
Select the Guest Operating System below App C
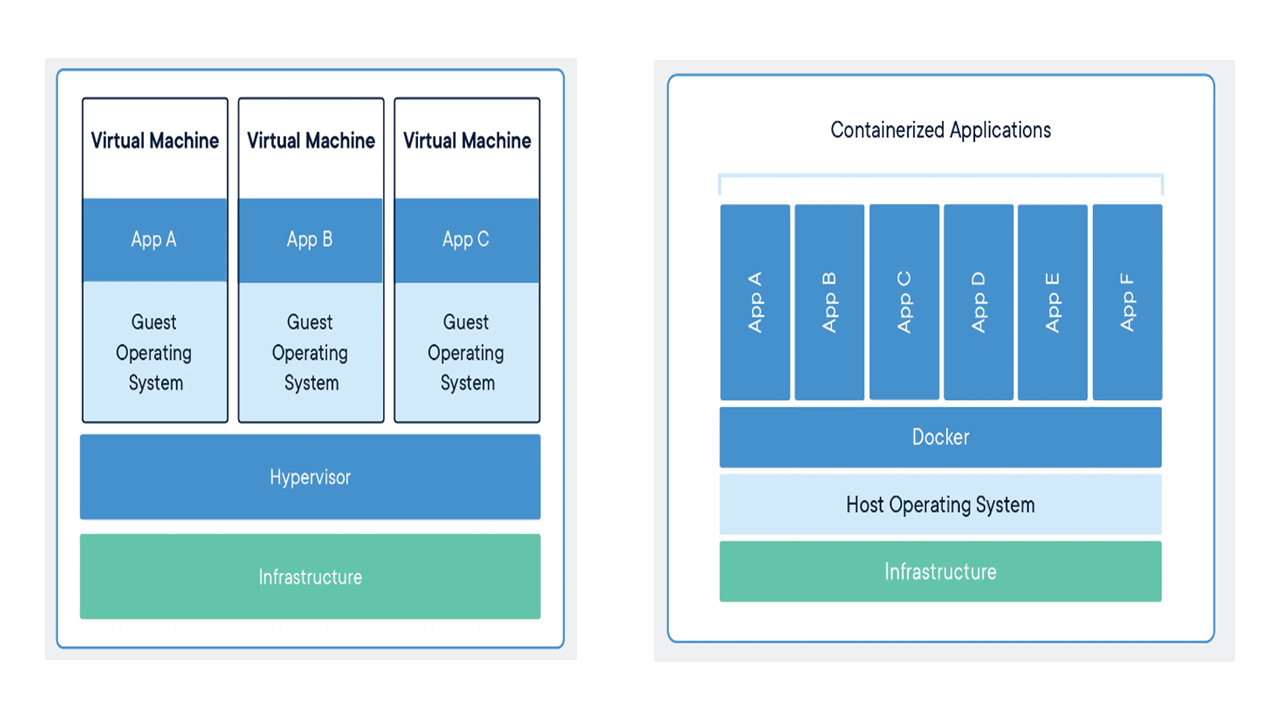[467, 352]
